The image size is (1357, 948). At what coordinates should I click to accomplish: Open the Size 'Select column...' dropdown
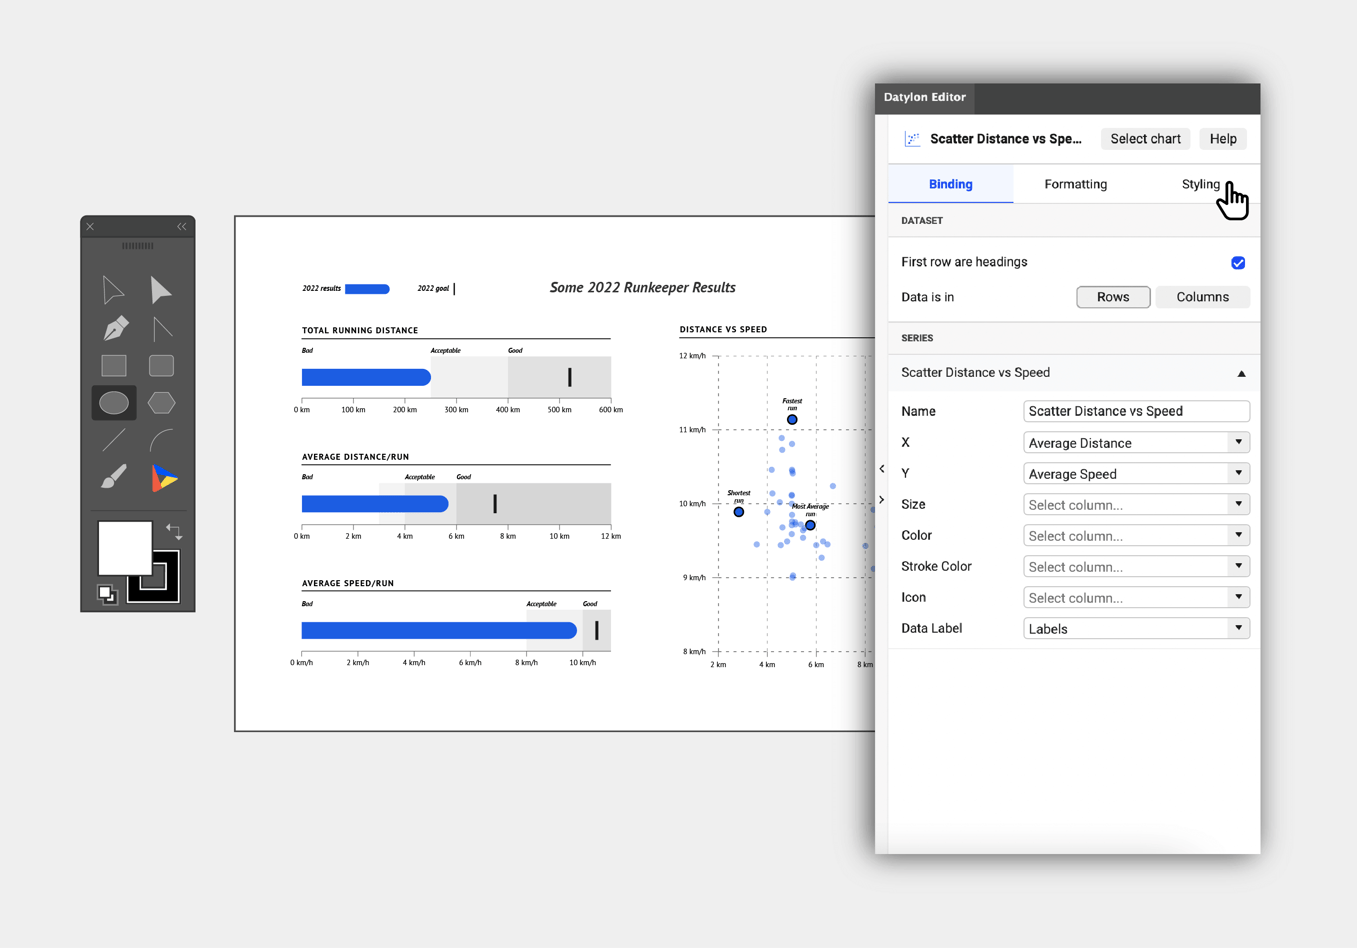pyautogui.click(x=1238, y=504)
